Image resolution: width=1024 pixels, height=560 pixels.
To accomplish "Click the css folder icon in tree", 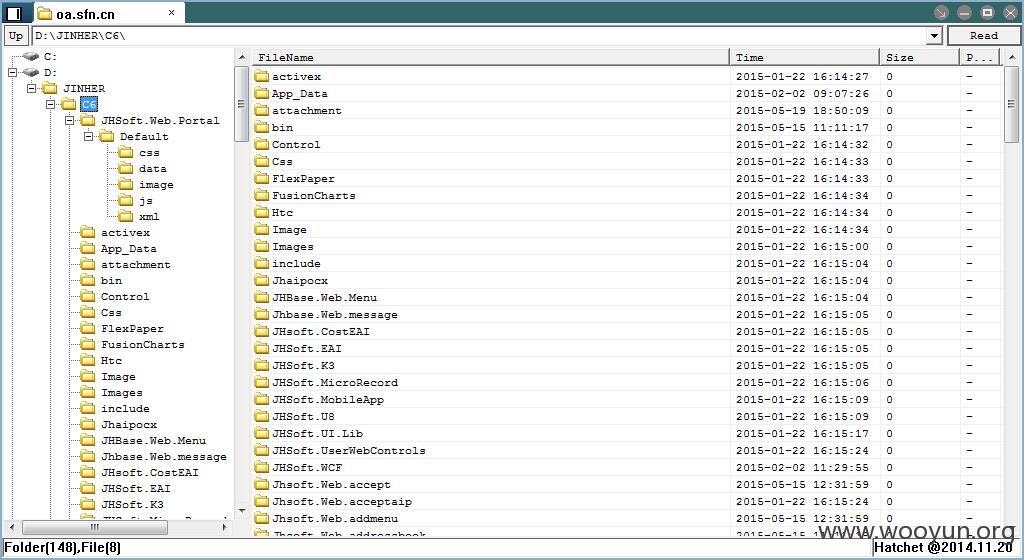I will pyautogui.click(x=125, y=152).
